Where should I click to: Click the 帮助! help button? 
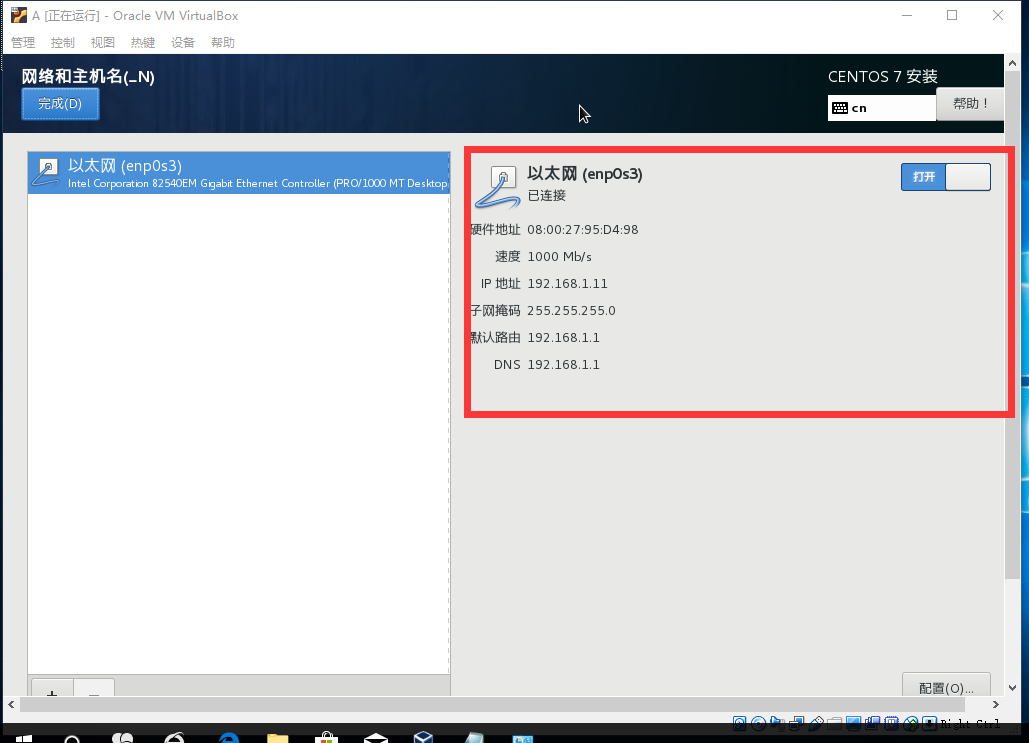click(x=969, y=104)
